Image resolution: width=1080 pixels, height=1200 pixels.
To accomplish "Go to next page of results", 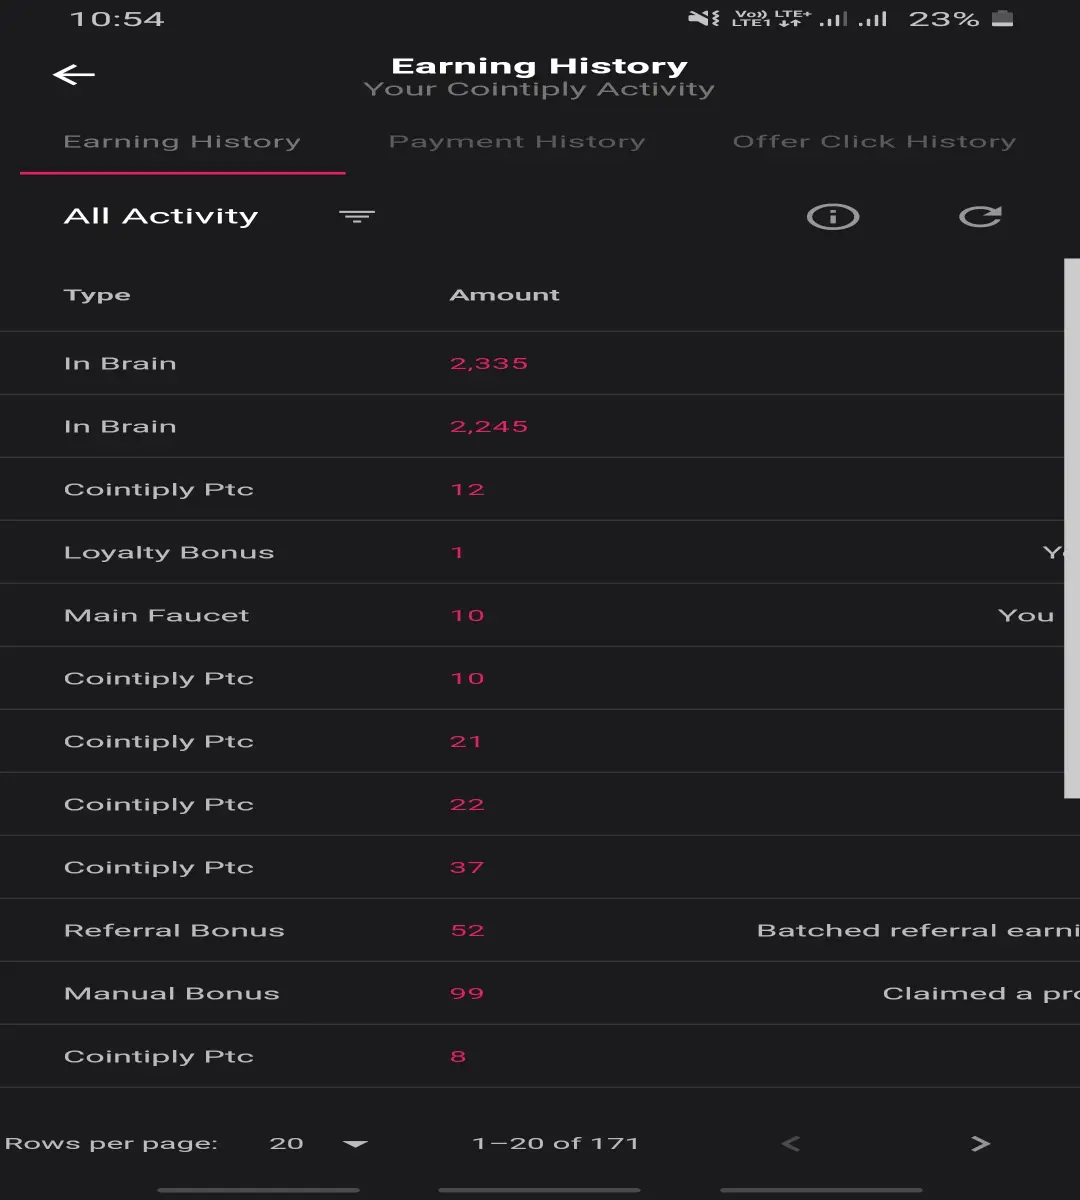I will (x=980, y=1143).
